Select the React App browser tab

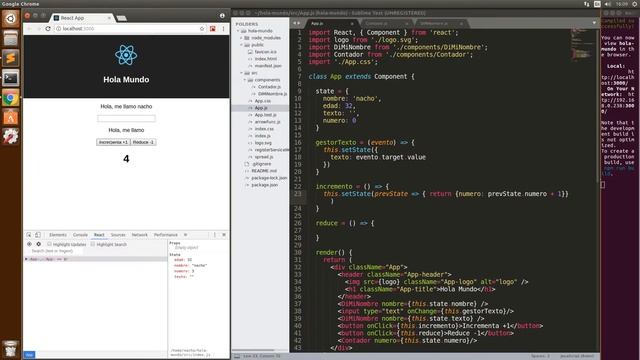coord(82,18)
